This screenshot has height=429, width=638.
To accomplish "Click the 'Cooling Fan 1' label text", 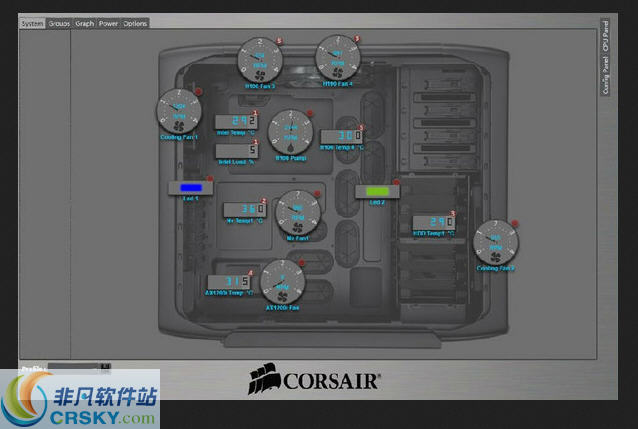I will [x=179, y=137].
